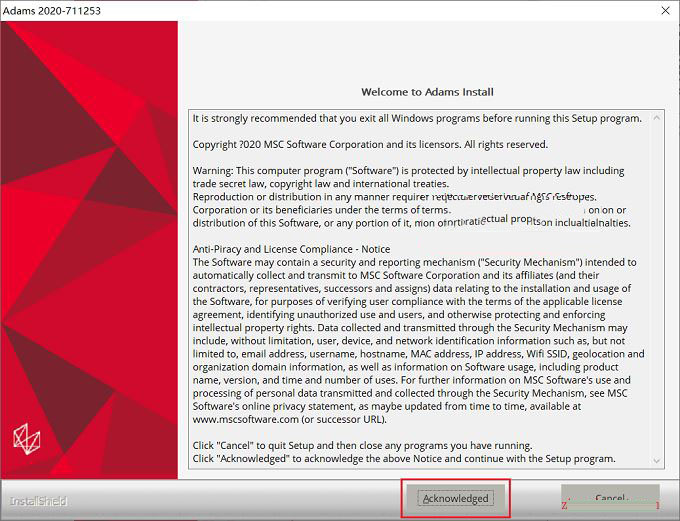Click the "Copyright ?2020 MSC Software Corporation" line
This screenshot has height=521, width=680.
pyautogui.click(x=370, y=144)
